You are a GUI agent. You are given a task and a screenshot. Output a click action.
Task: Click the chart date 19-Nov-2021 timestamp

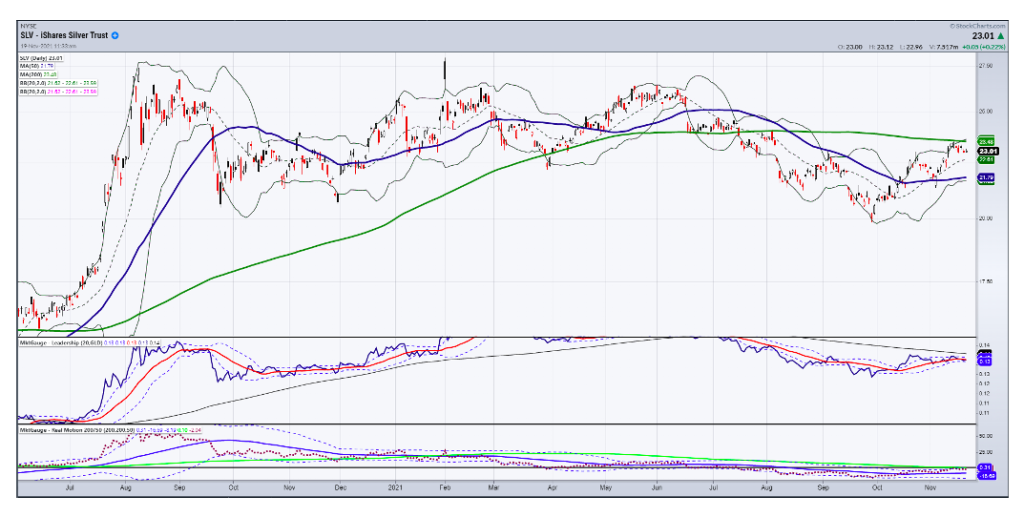[x=48, y=46]
